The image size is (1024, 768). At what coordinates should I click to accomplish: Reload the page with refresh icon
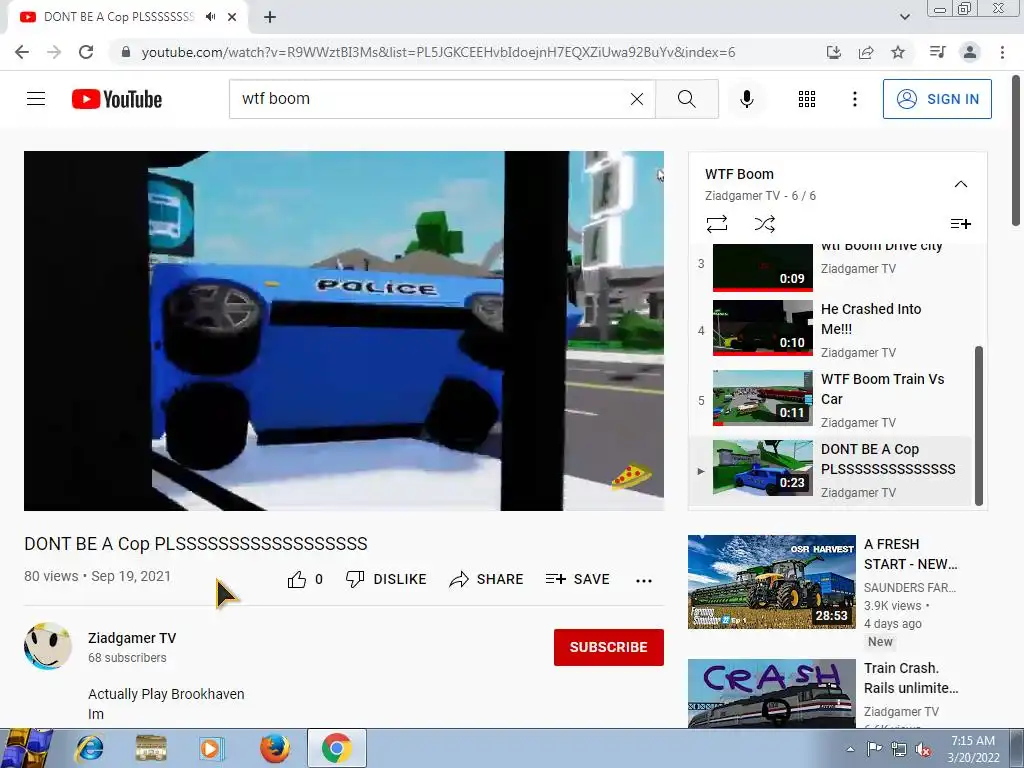pyautogui.click(x=86, y=52)
